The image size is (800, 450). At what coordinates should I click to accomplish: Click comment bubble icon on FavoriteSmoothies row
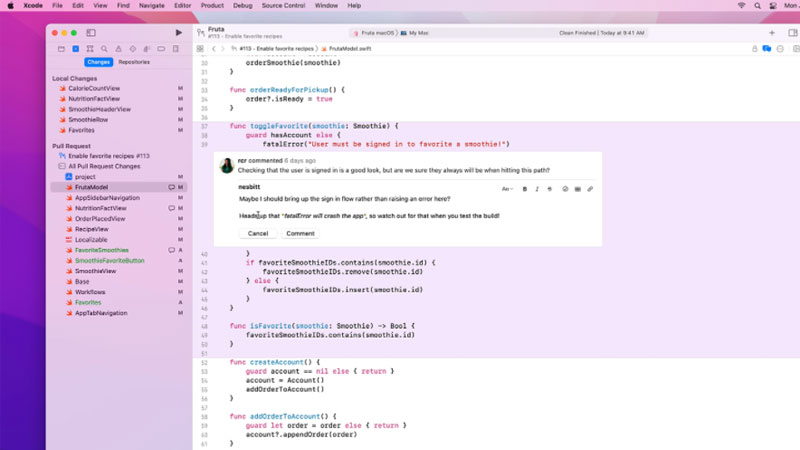point(171,250)
